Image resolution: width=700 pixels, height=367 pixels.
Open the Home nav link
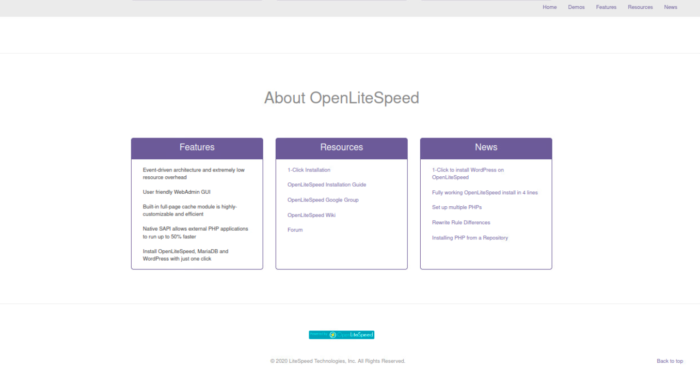[x=550, y=7]
